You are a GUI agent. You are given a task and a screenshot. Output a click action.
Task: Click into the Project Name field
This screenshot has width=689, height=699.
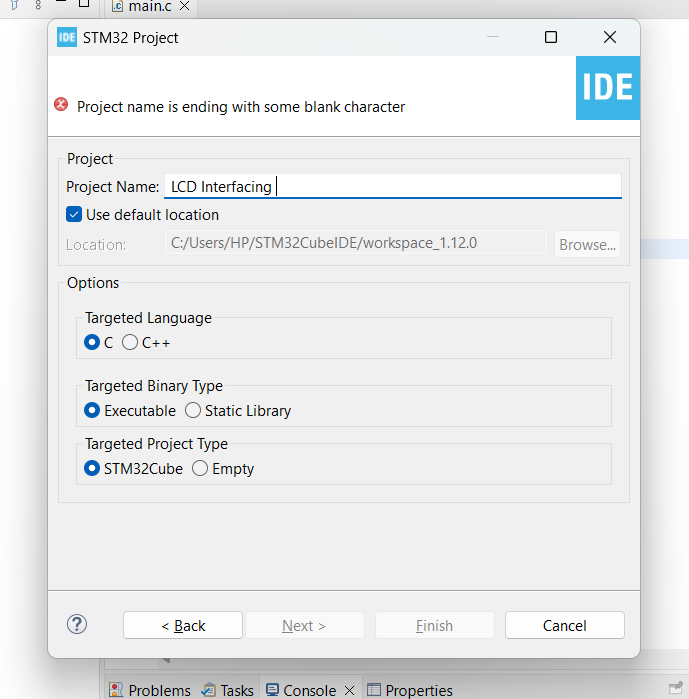(393, 186)
